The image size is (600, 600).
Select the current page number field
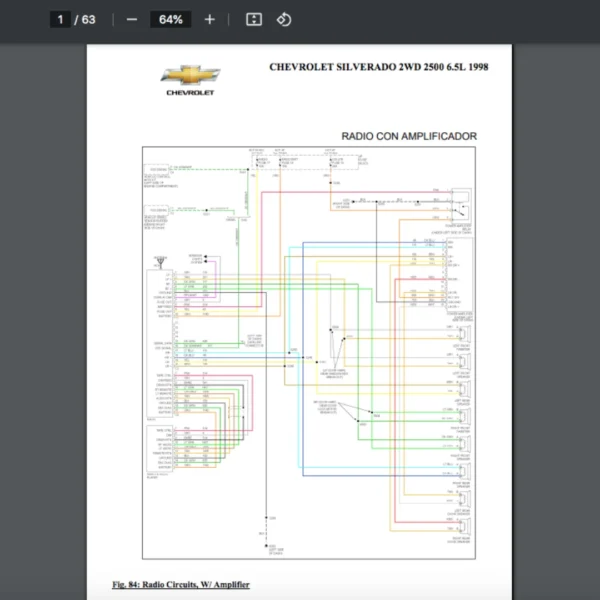coord(60,19)
